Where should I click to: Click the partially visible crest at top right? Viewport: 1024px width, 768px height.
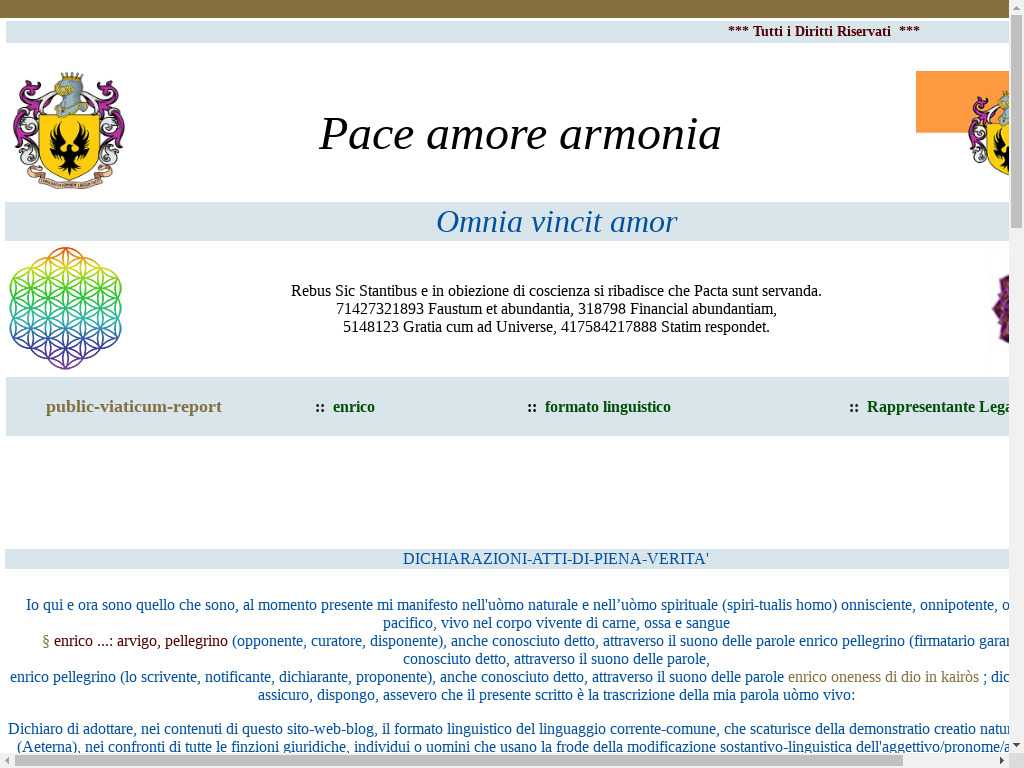(990, 135)
